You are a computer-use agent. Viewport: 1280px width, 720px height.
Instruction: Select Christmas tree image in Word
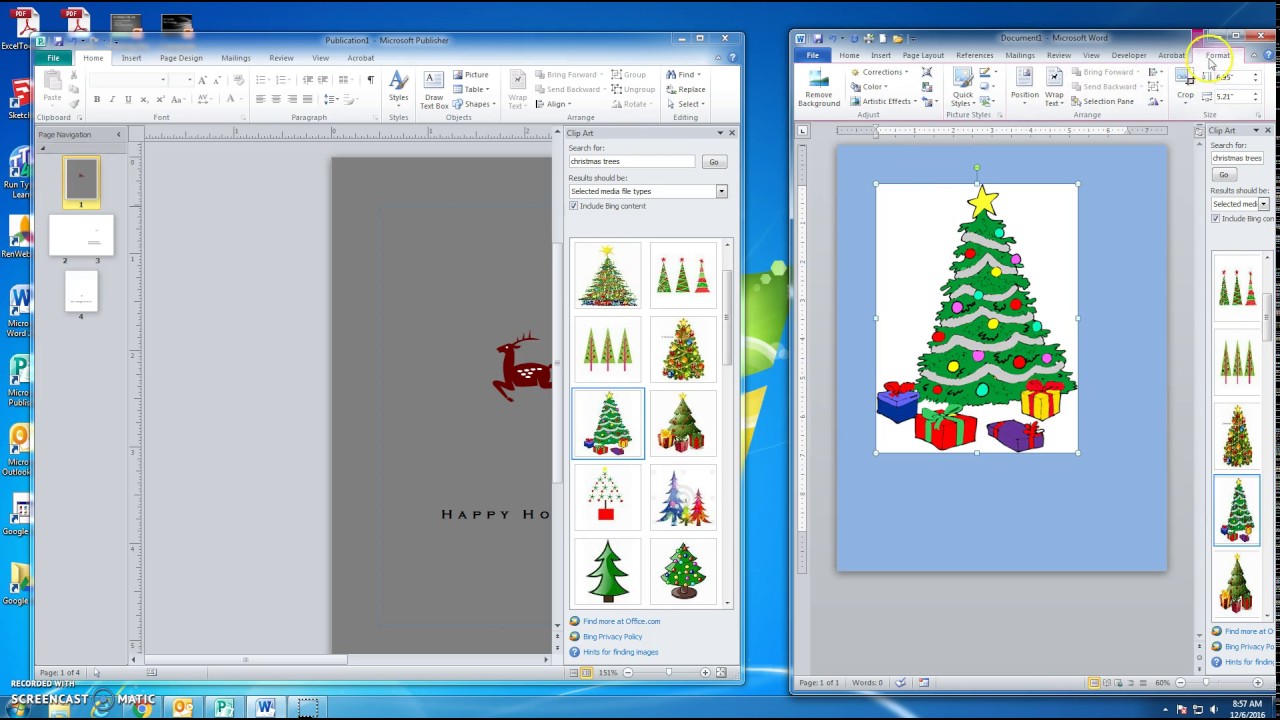point(977,318)
